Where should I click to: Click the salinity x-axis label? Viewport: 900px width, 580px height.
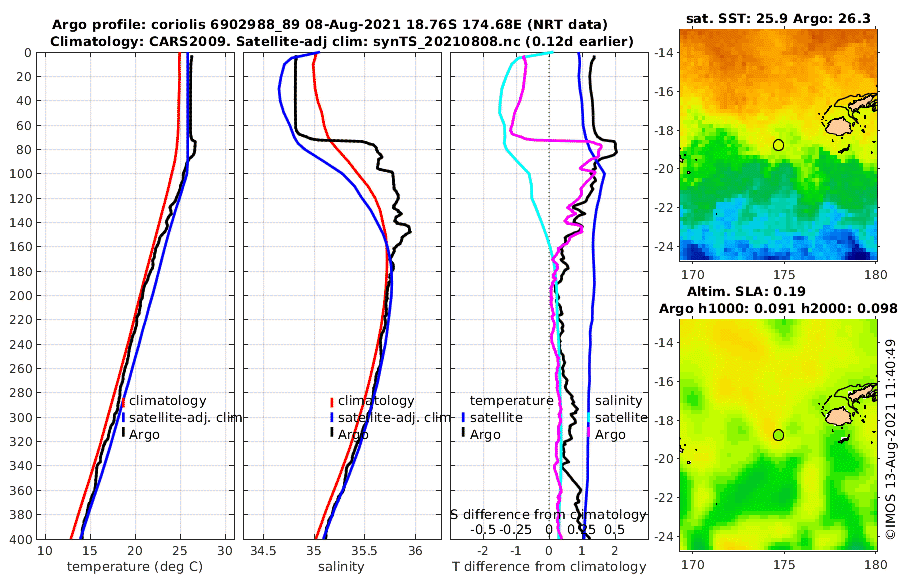point(341,567)
